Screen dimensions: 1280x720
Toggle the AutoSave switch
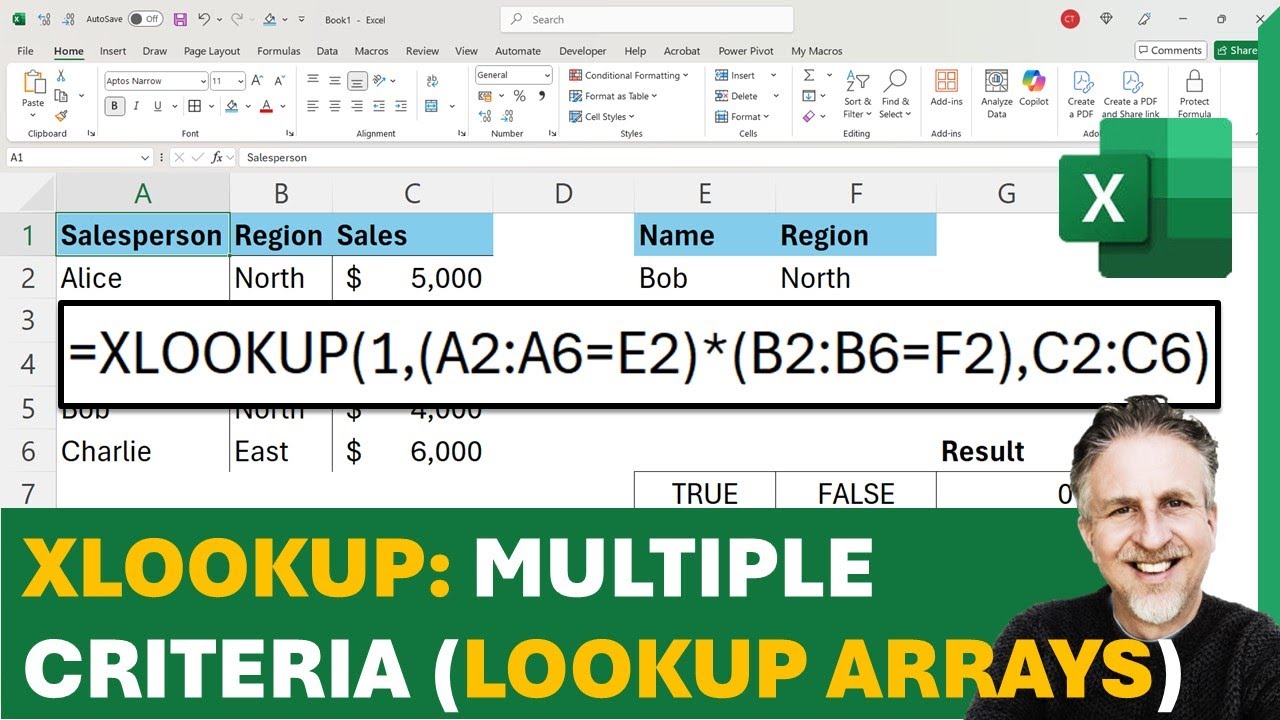coord(145,19)
